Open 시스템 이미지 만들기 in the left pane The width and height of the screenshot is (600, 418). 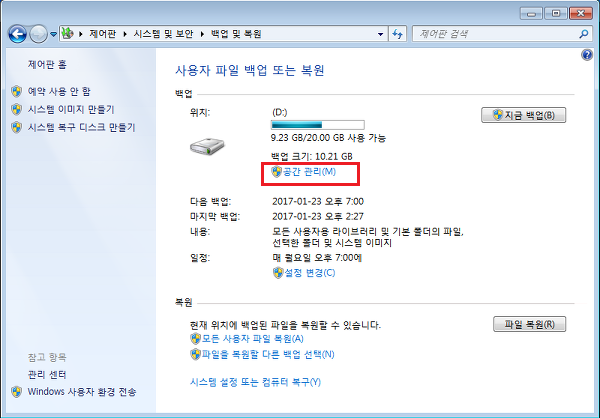pos(71,109)
